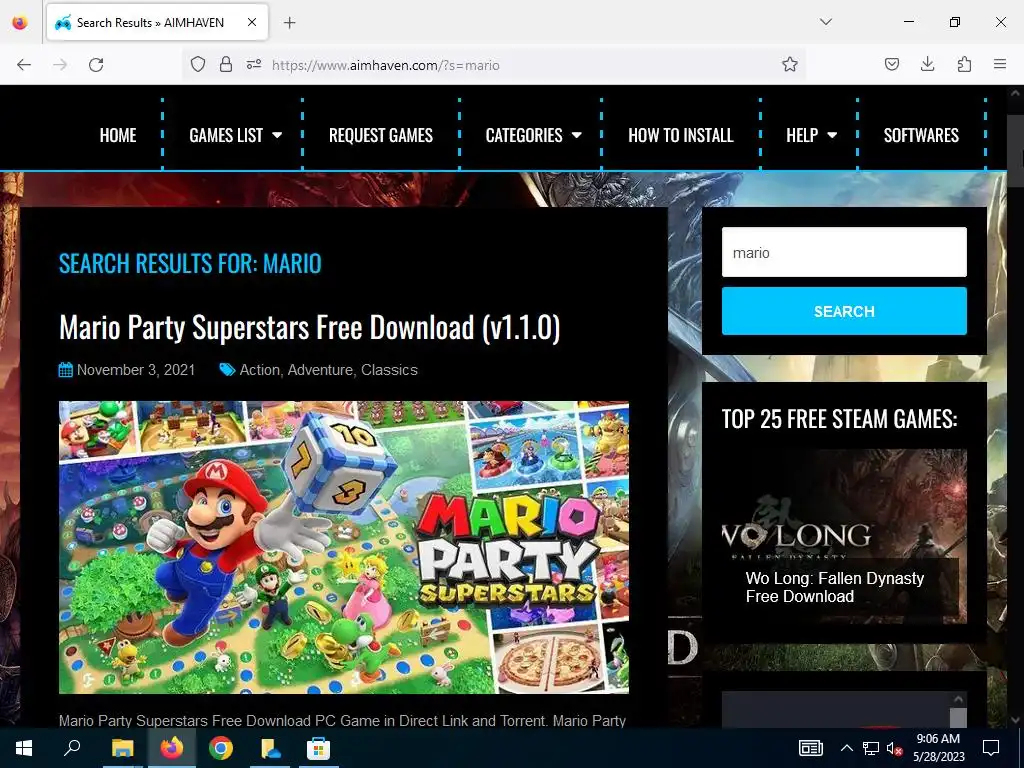Open the extensions puzzle-piece icon
1024x768 pixels.
click(964, 64)
